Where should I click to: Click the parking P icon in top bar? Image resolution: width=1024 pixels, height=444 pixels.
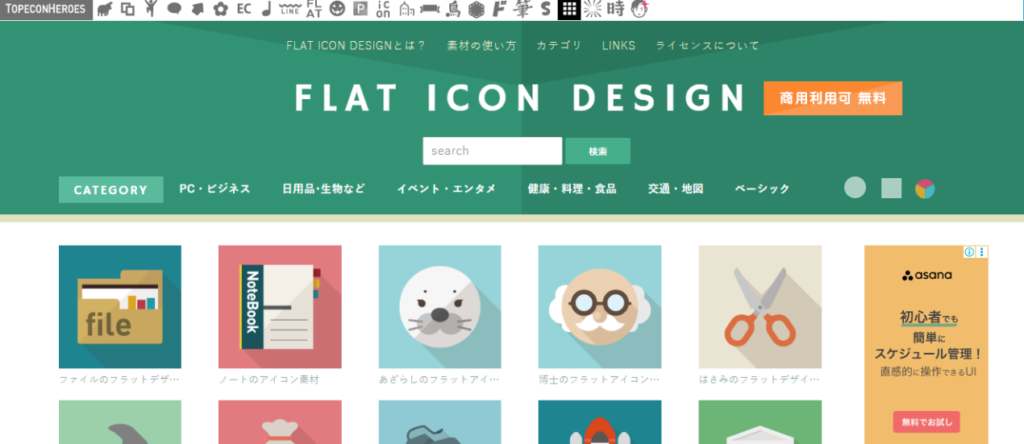360,10
